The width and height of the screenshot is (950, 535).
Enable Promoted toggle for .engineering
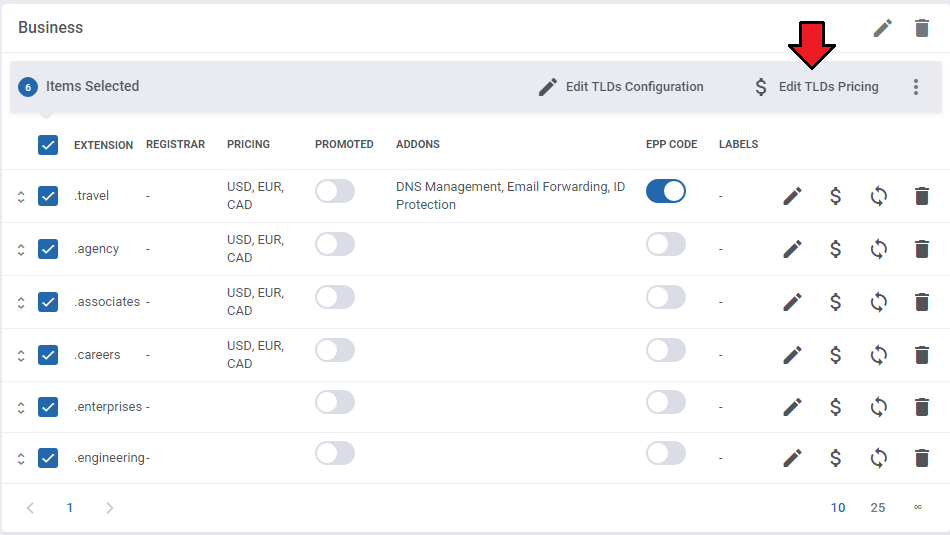click(x=334, y=453)
